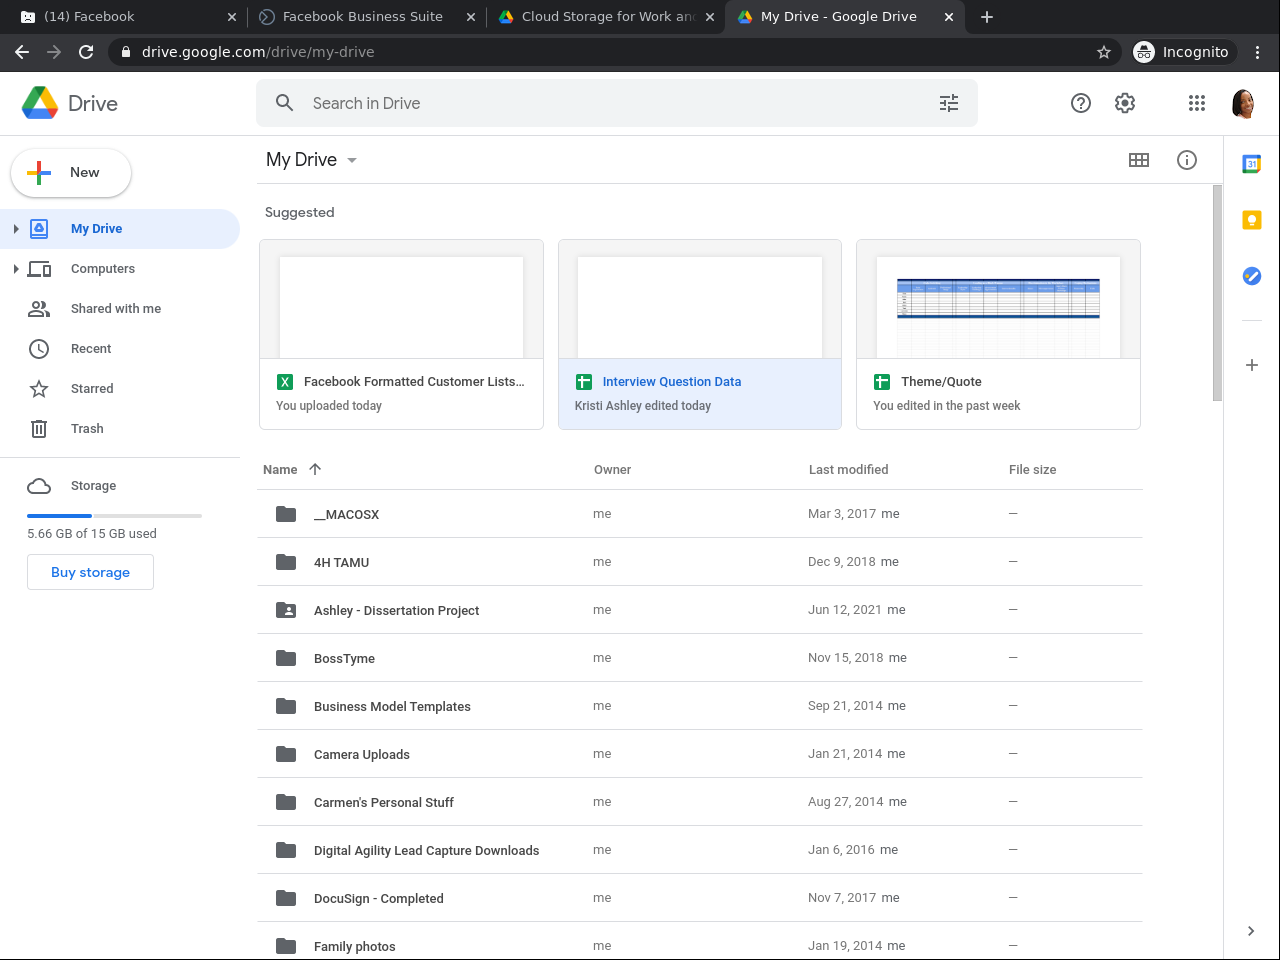Open Shared with me in the sidebar
Viewport: 1280px width, 960px height.
click(x=115, y=309)
